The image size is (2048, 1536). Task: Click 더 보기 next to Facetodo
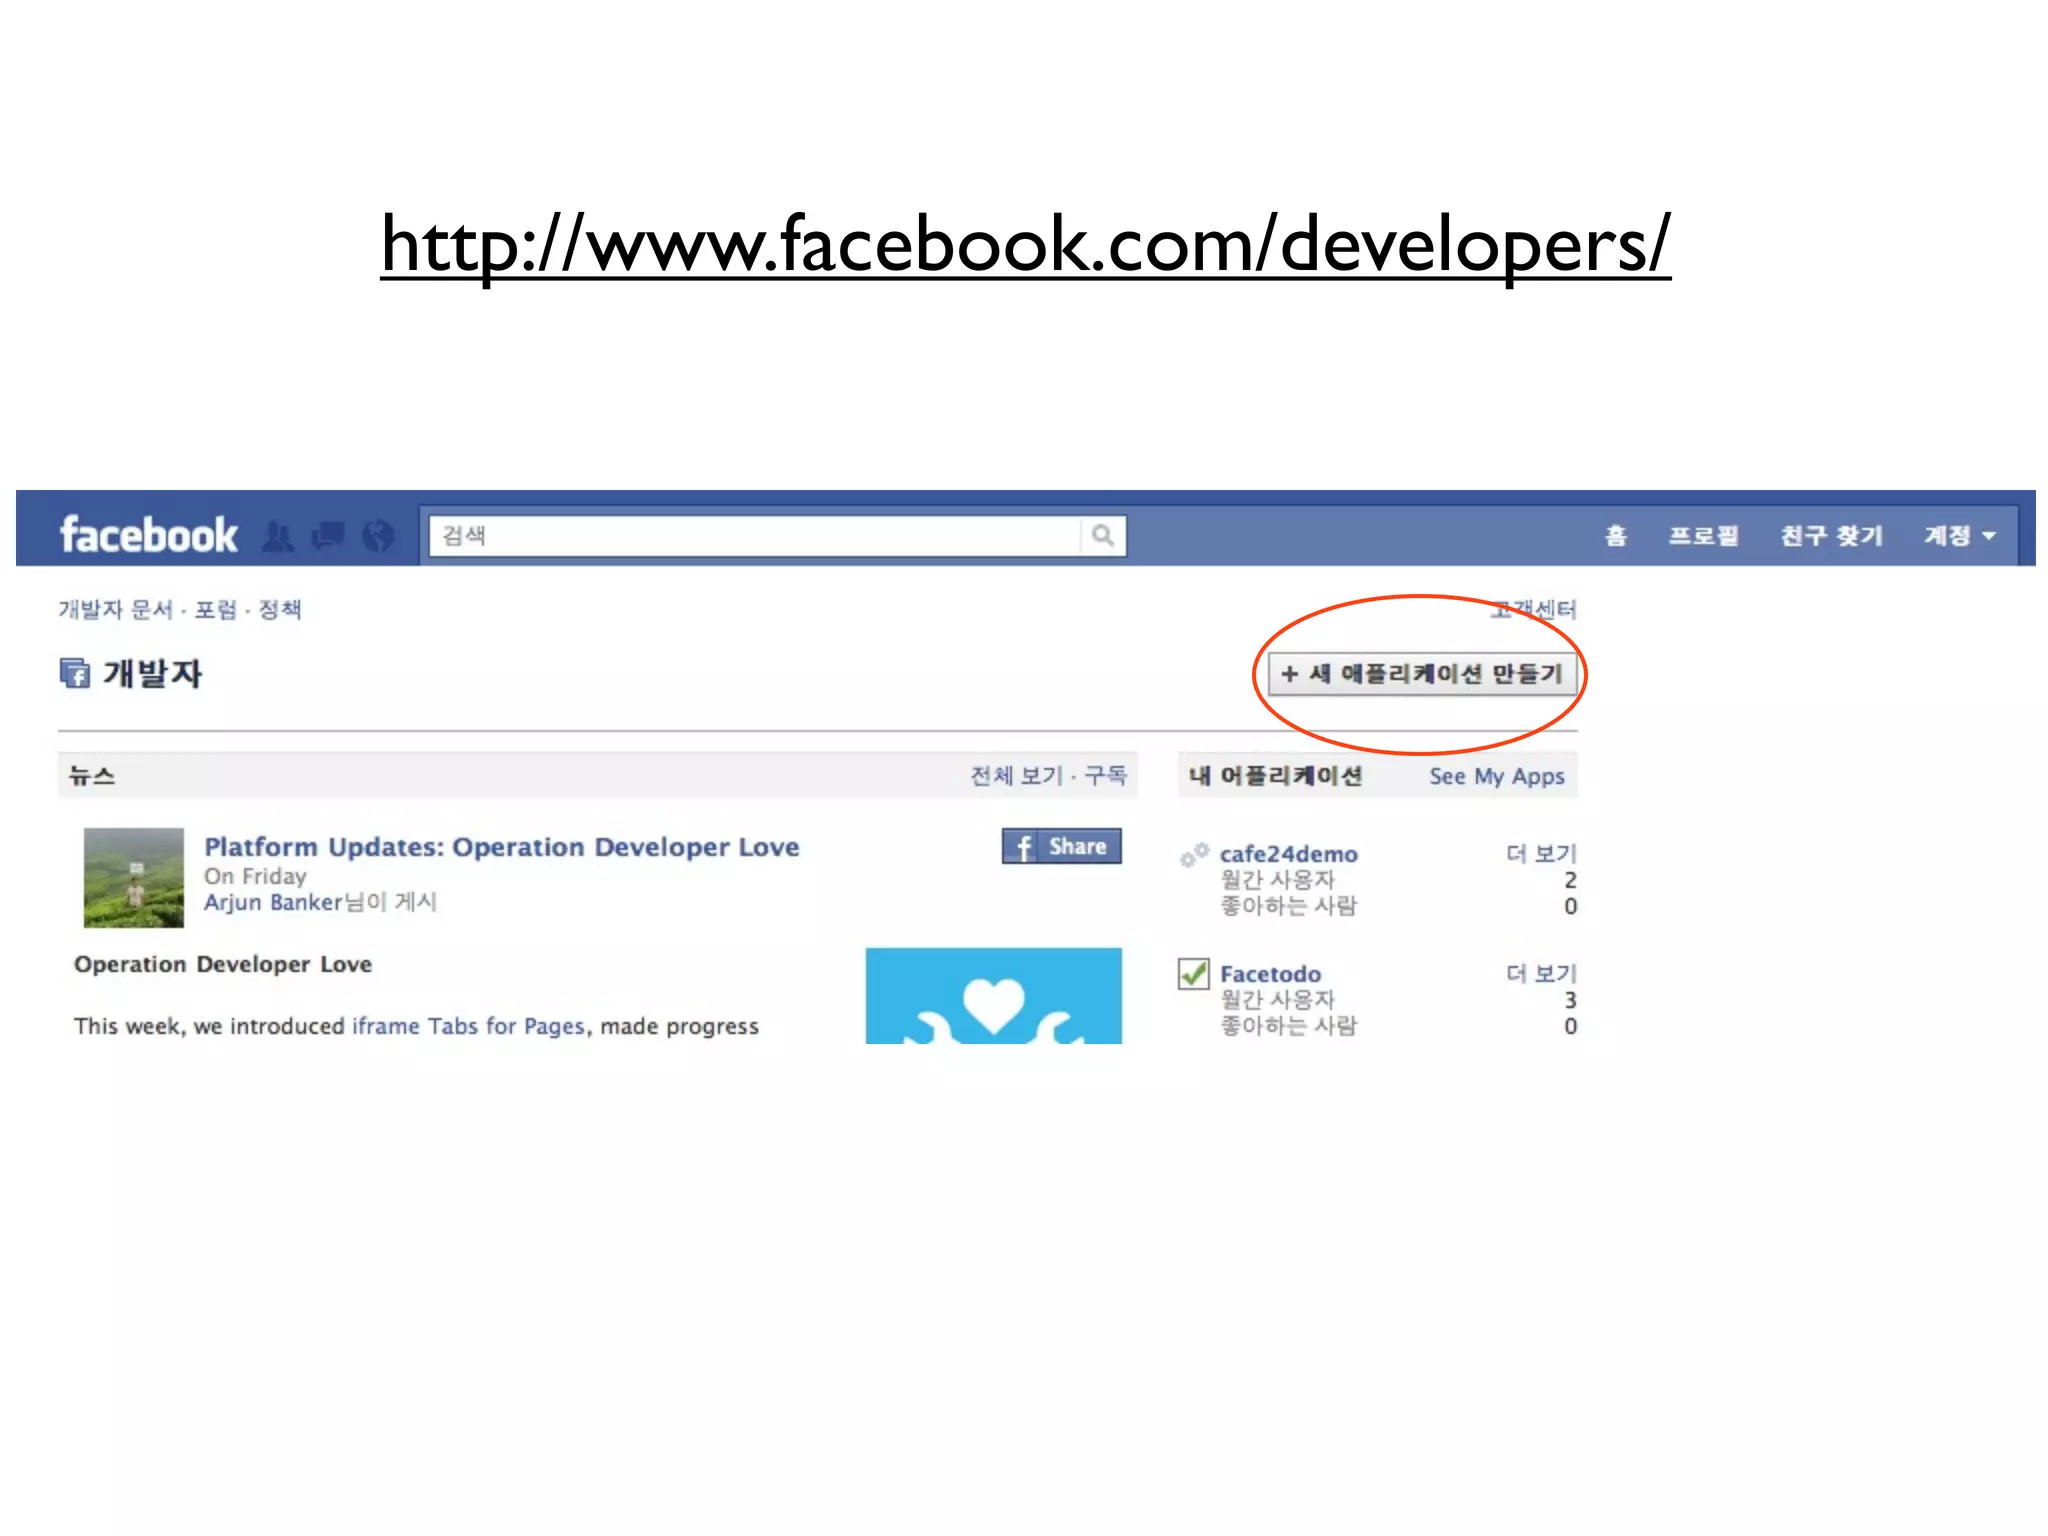pos(1541,973)
